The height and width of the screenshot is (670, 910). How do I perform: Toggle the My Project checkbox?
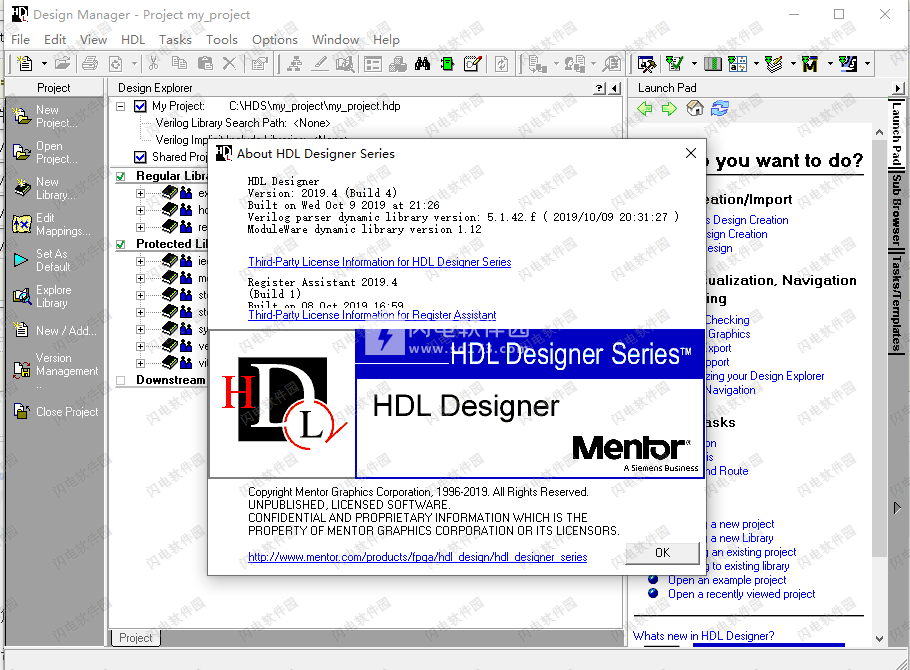pyautogui.click(x=140, y=106)
